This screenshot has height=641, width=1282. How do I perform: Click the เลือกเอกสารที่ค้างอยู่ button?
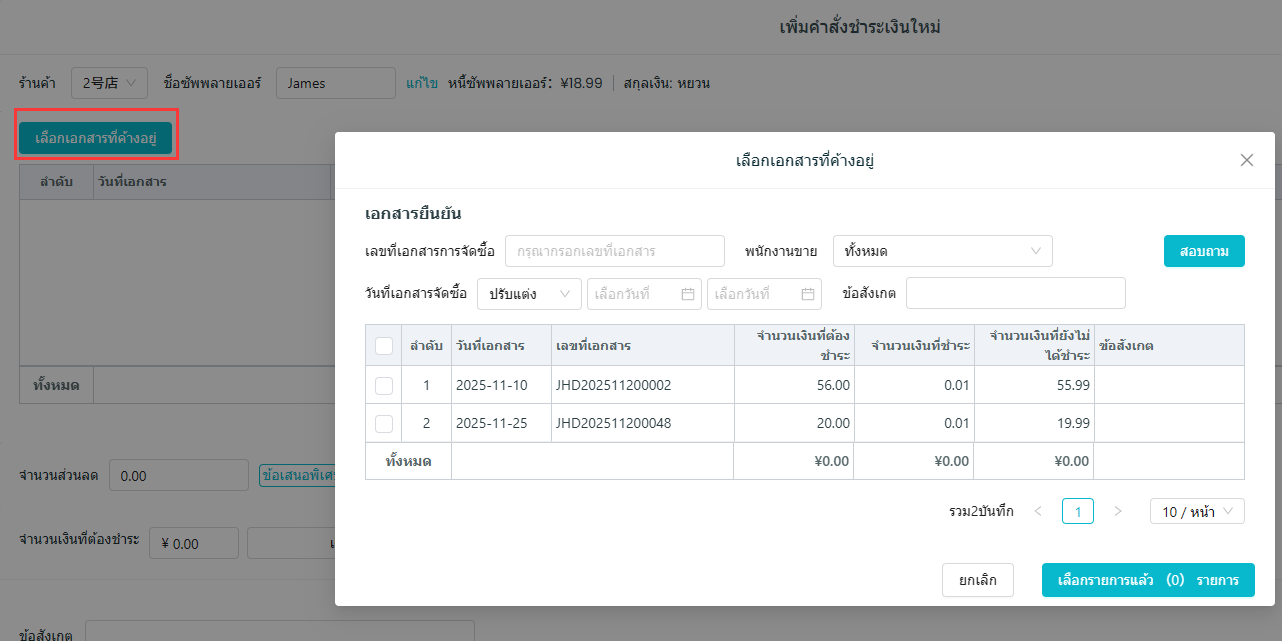(x=96, y=138)
